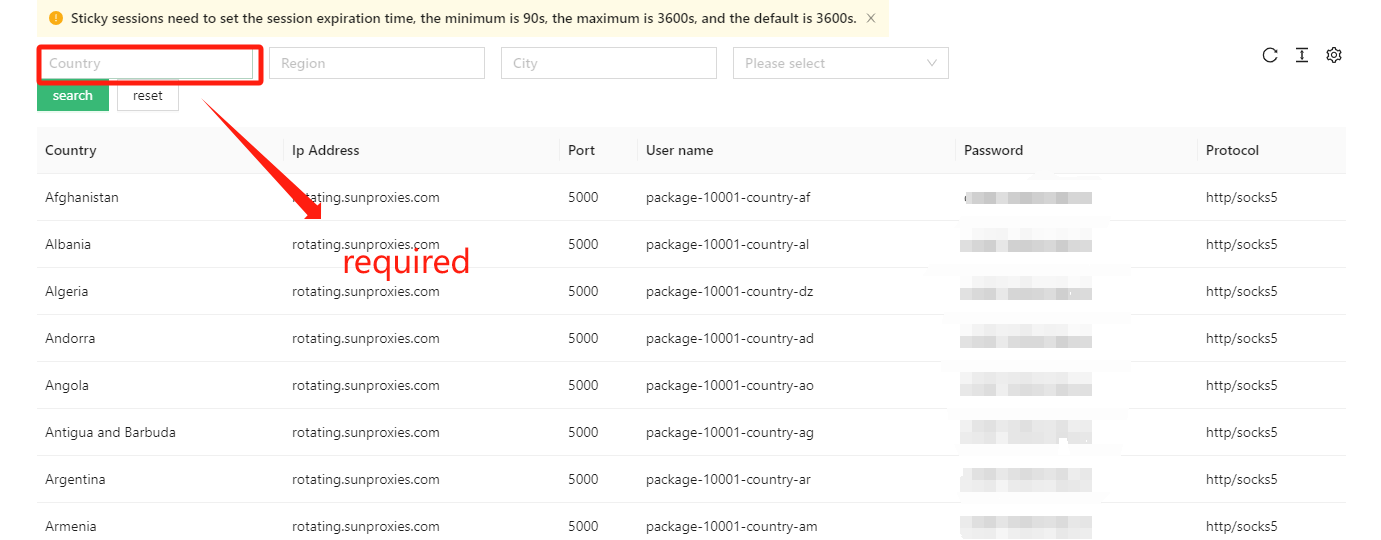1381x540 pixels.
Task: Click the reset button
Action: point(148,96)
